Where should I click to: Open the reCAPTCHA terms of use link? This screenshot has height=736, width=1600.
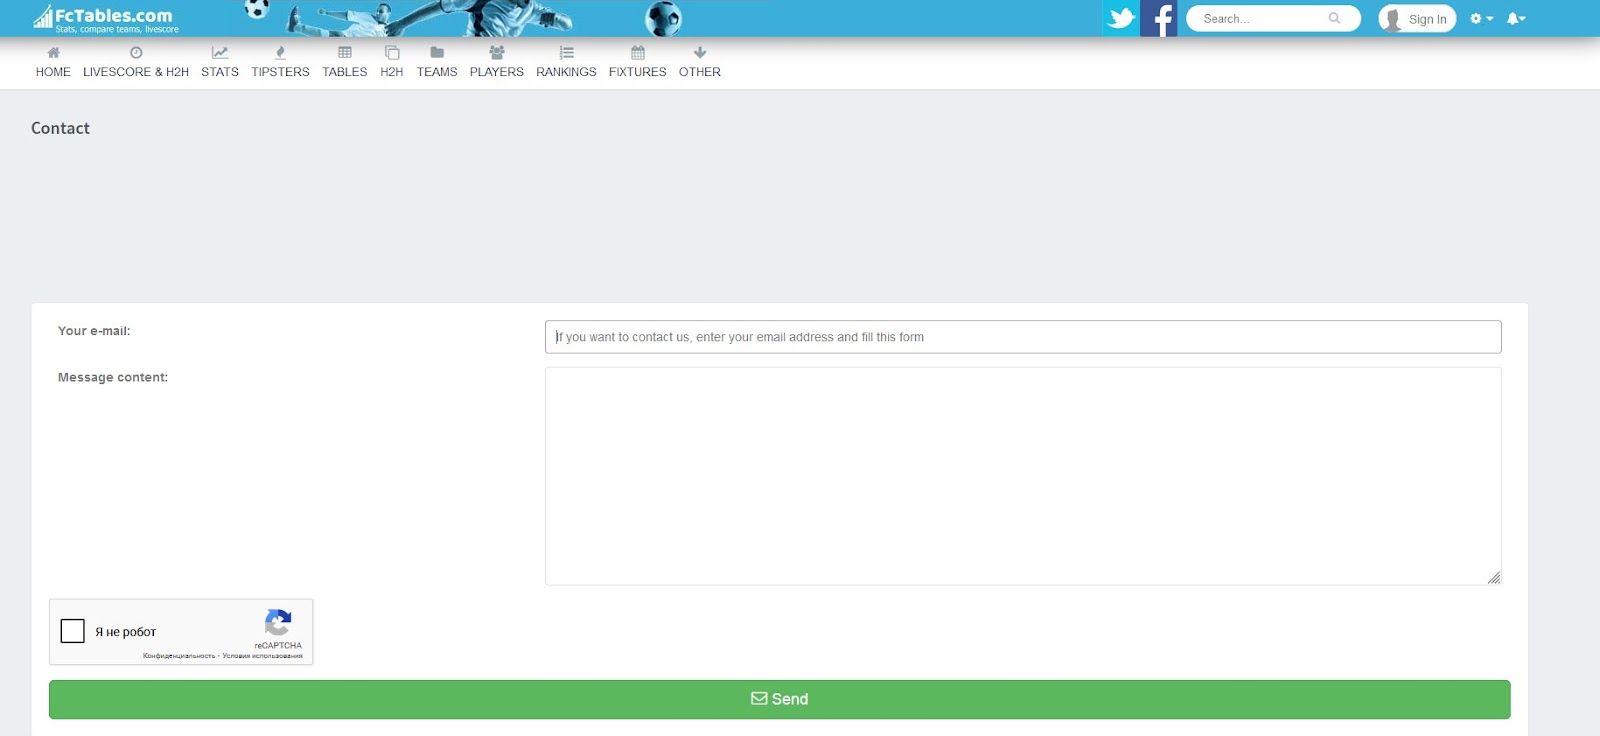[263, 656]
